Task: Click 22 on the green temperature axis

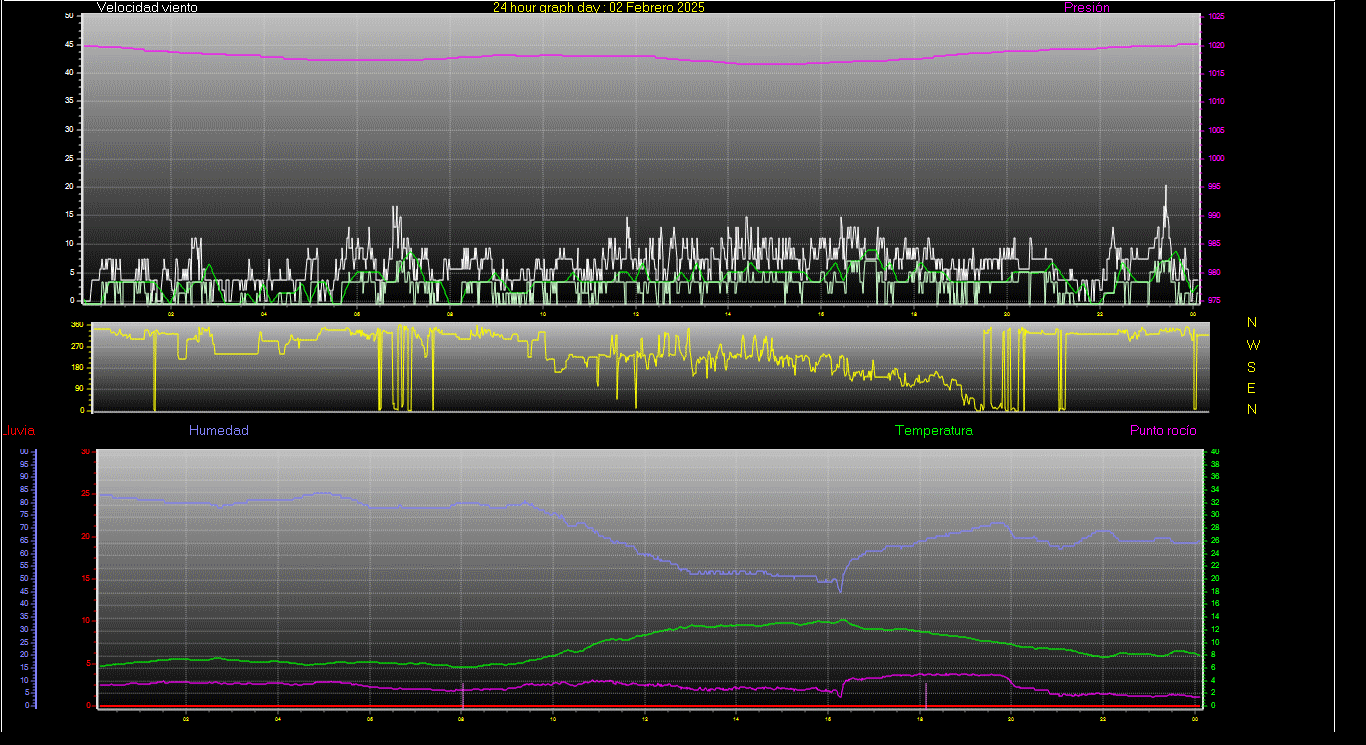Action: pyautogui.click(x=1215, y=565)
